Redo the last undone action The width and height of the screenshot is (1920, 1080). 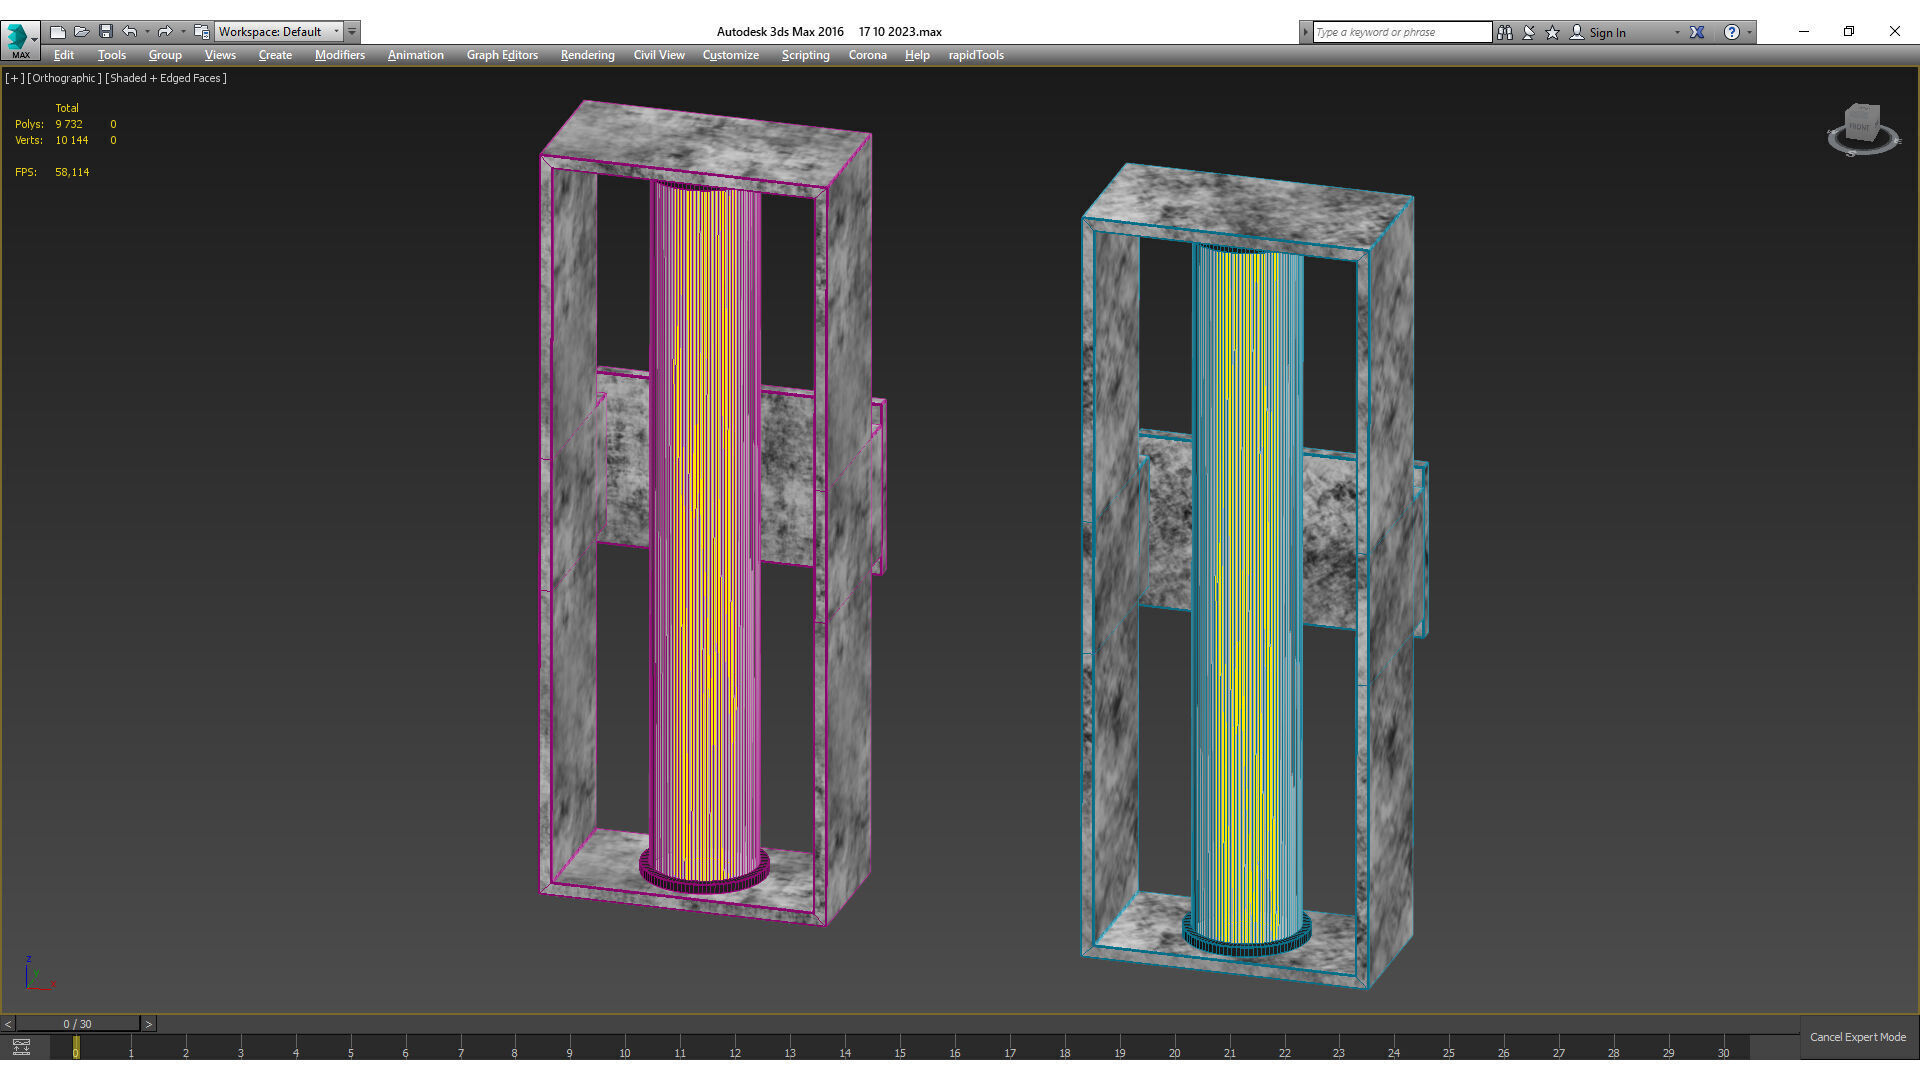click(x=165, y=32)
